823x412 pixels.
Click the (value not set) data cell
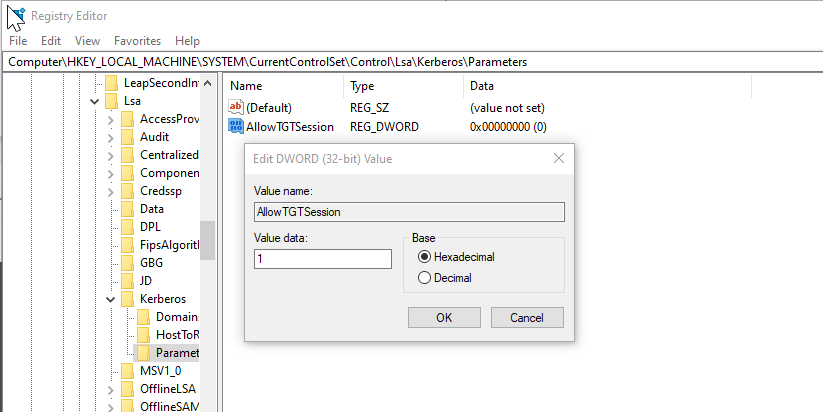(508, 108)
